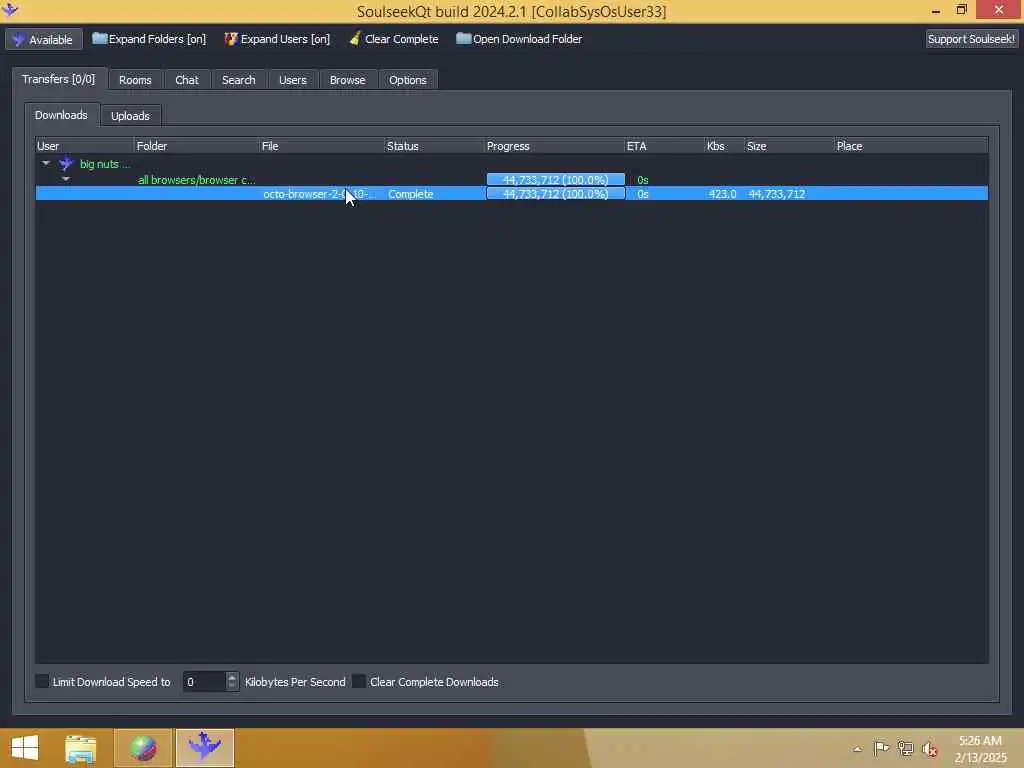
Task: Click the 423.0 Kbs value
Action: [722, 194]
